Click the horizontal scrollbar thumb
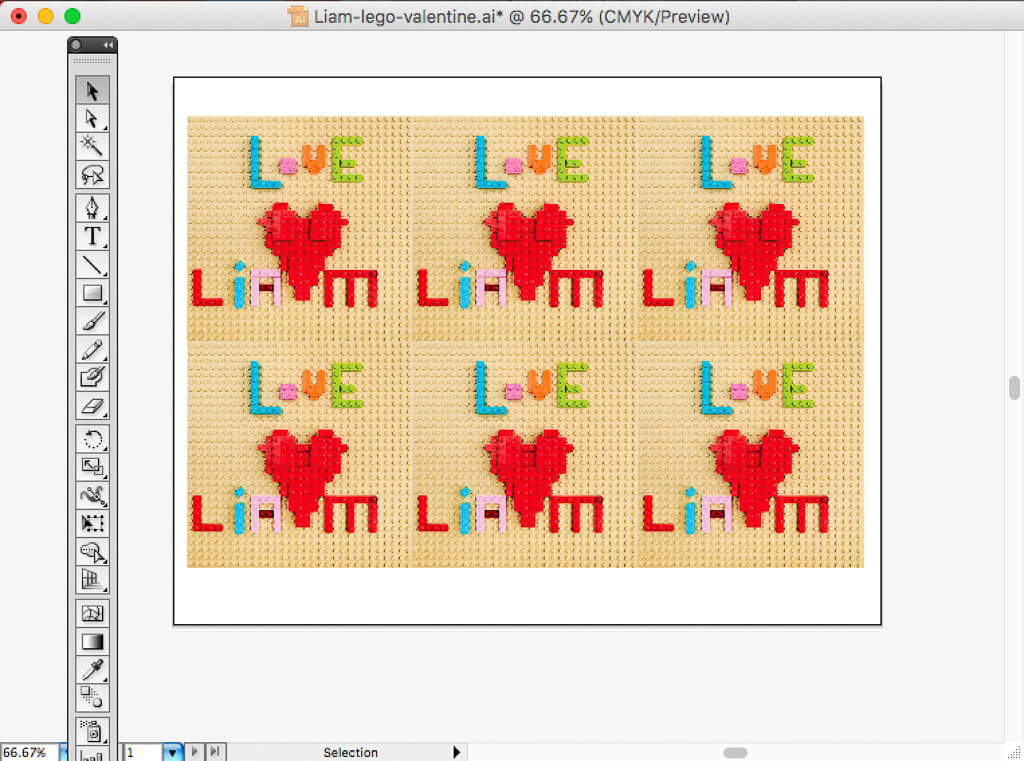Viewport: 1024px width, 761px height. tap(735, 753)
